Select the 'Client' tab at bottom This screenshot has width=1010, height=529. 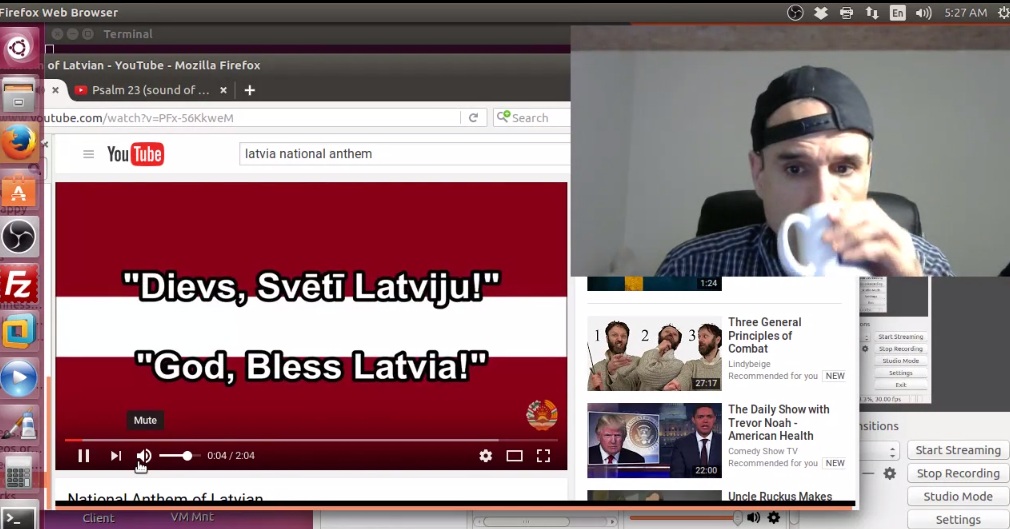click(98, 517)
